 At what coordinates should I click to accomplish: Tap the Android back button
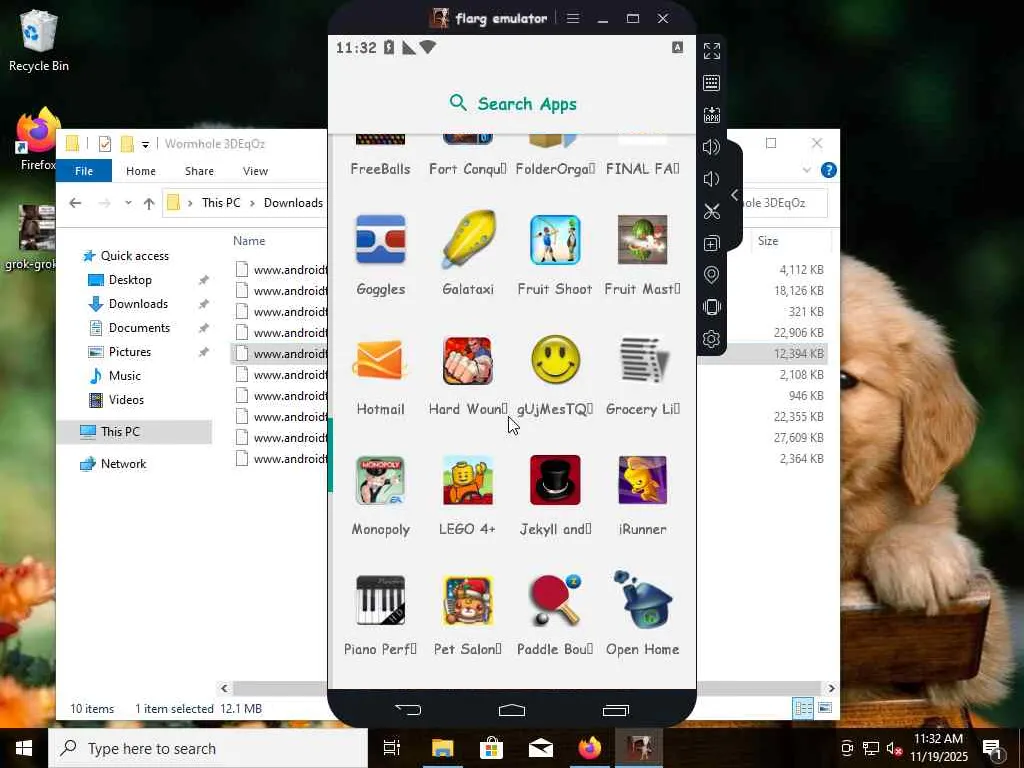click(x=408, y=709)
